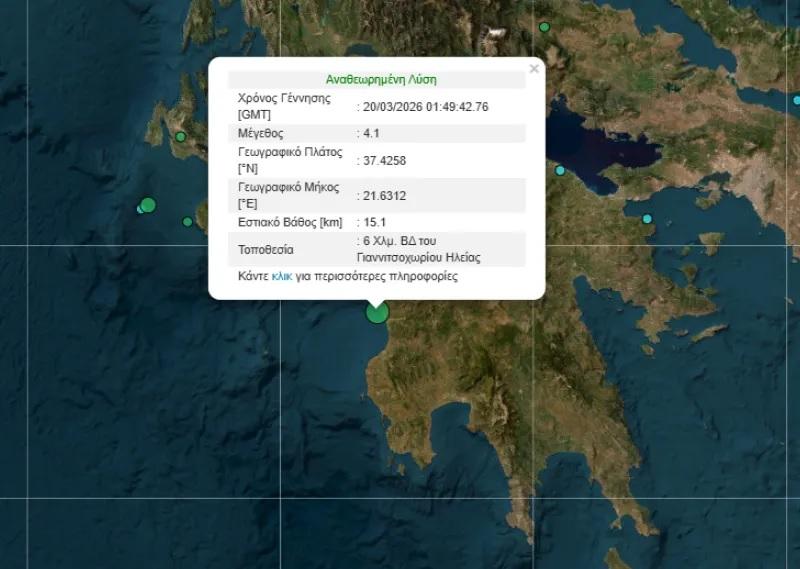Click the 'Γεωγραφικό Μήκος' label
800x569 pixels.
288,187
